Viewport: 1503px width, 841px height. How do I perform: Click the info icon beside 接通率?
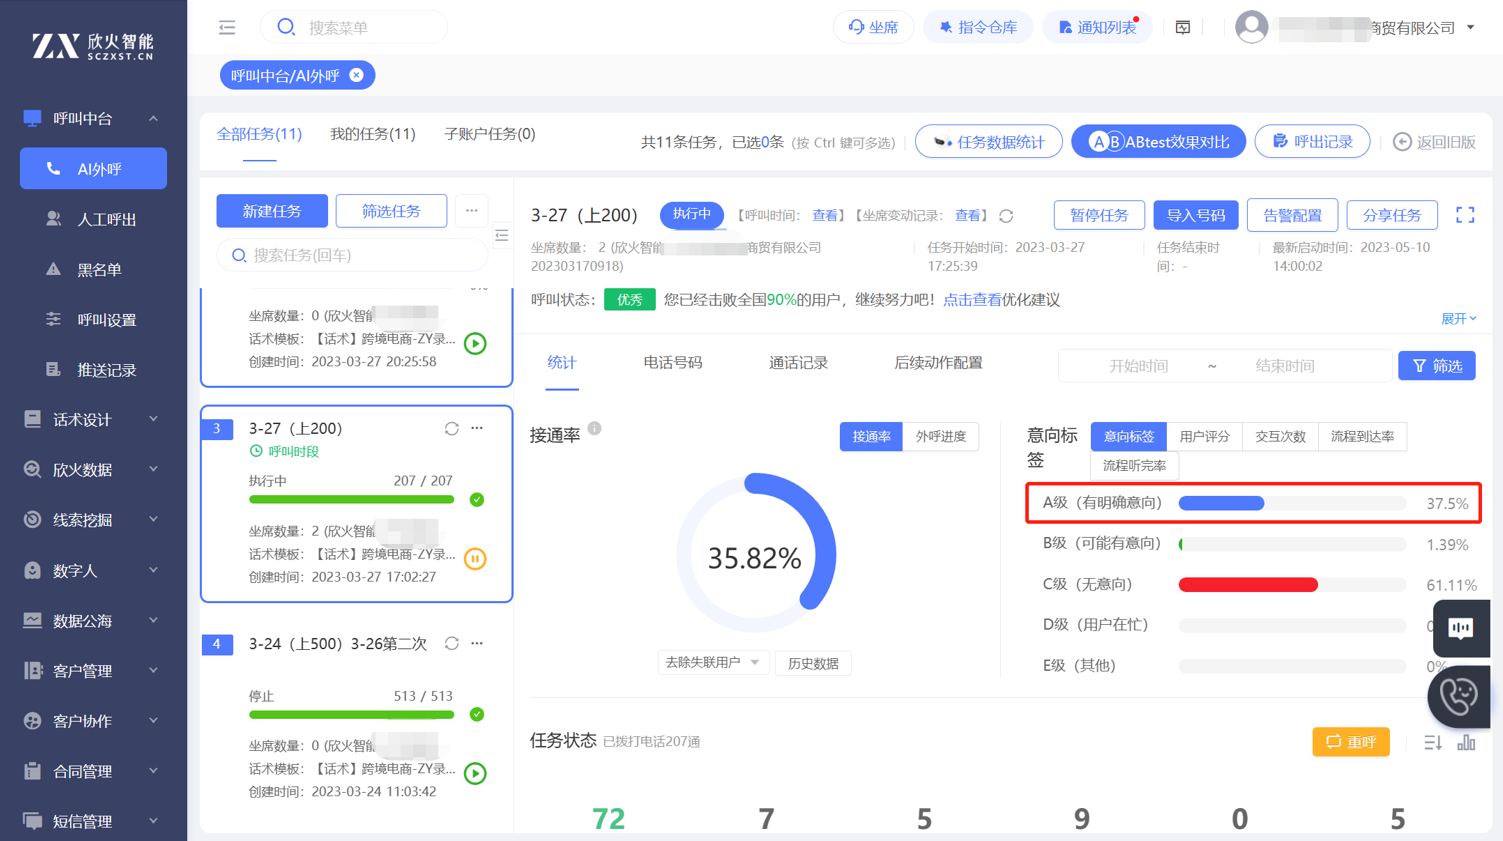tap(595, 429)
